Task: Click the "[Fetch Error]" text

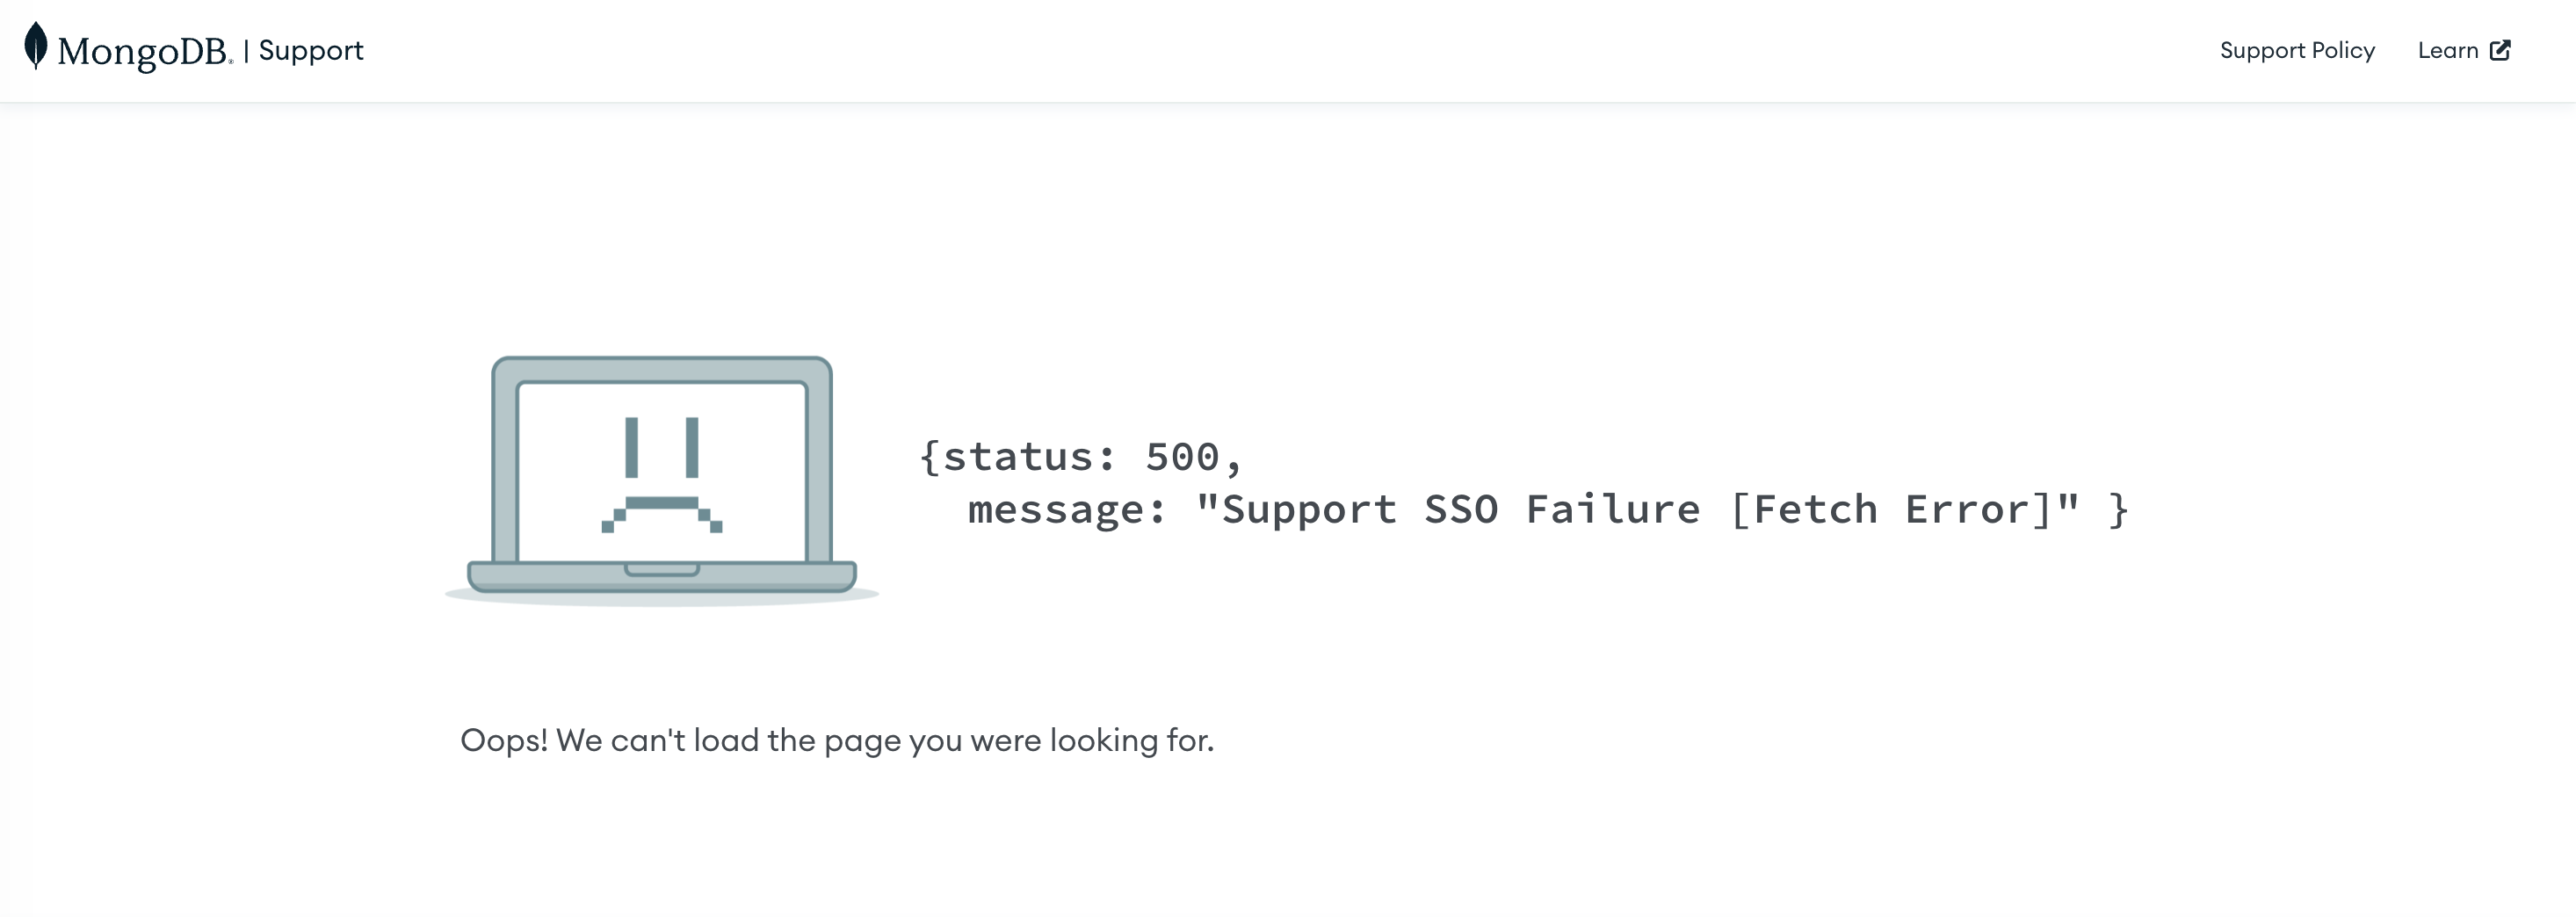Action: tap(1891, 509)
